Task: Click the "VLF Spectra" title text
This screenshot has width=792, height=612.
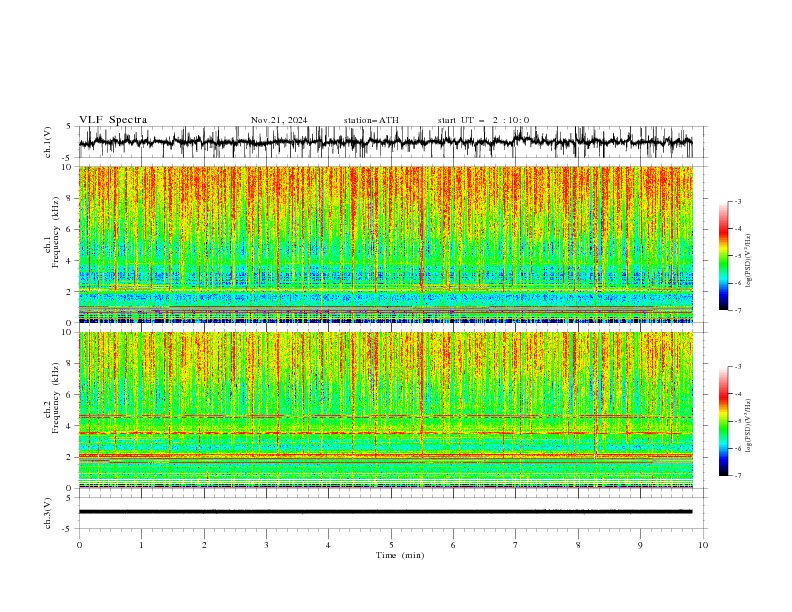Action: pos(113,120)
